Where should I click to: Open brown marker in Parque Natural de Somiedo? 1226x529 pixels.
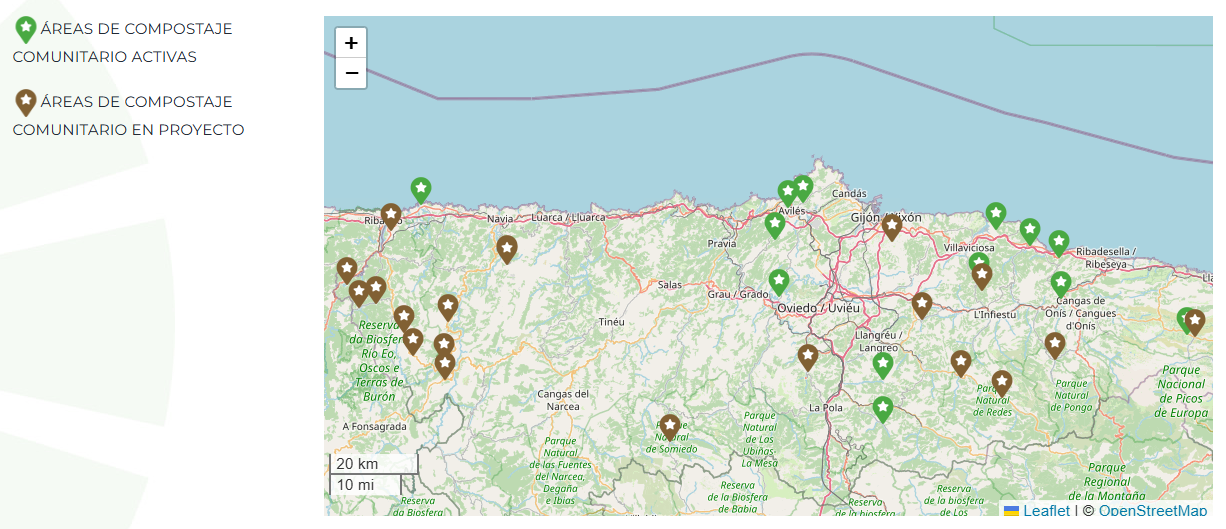coord(670,426)
